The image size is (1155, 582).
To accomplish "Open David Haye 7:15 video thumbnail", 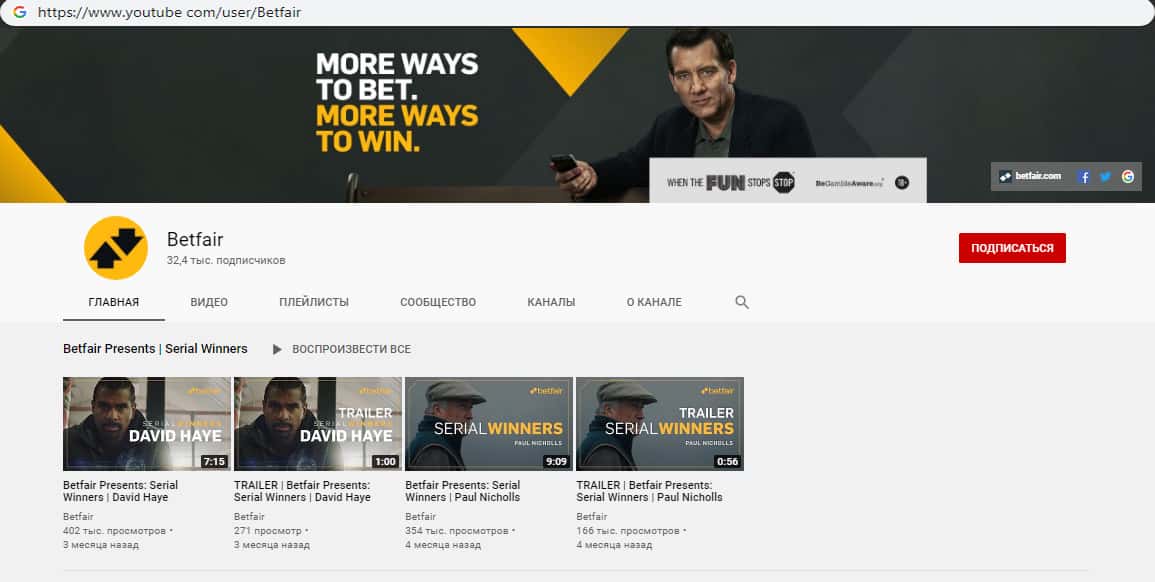I will (147, 424).
